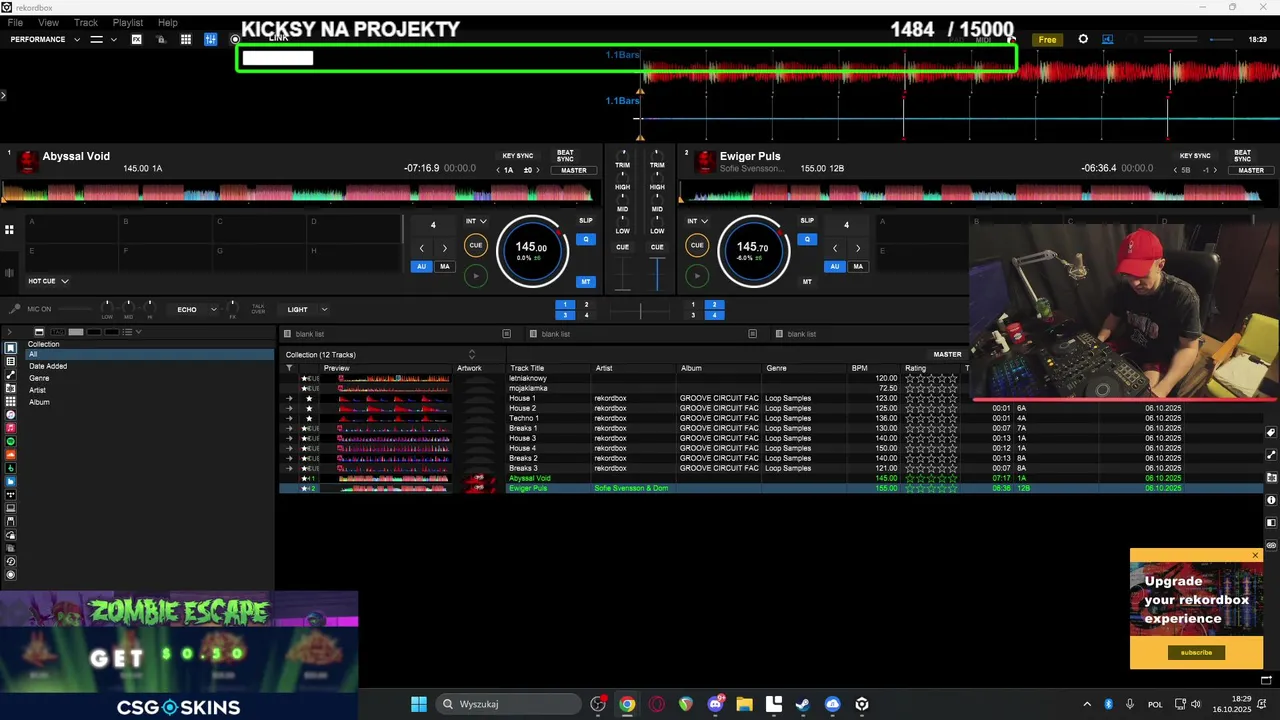Image resolution: width=1280 pixels, height=720 pixels.
Task: Toggle KEY SYNC on deck 2
Action: click(x=1195, y=156)
